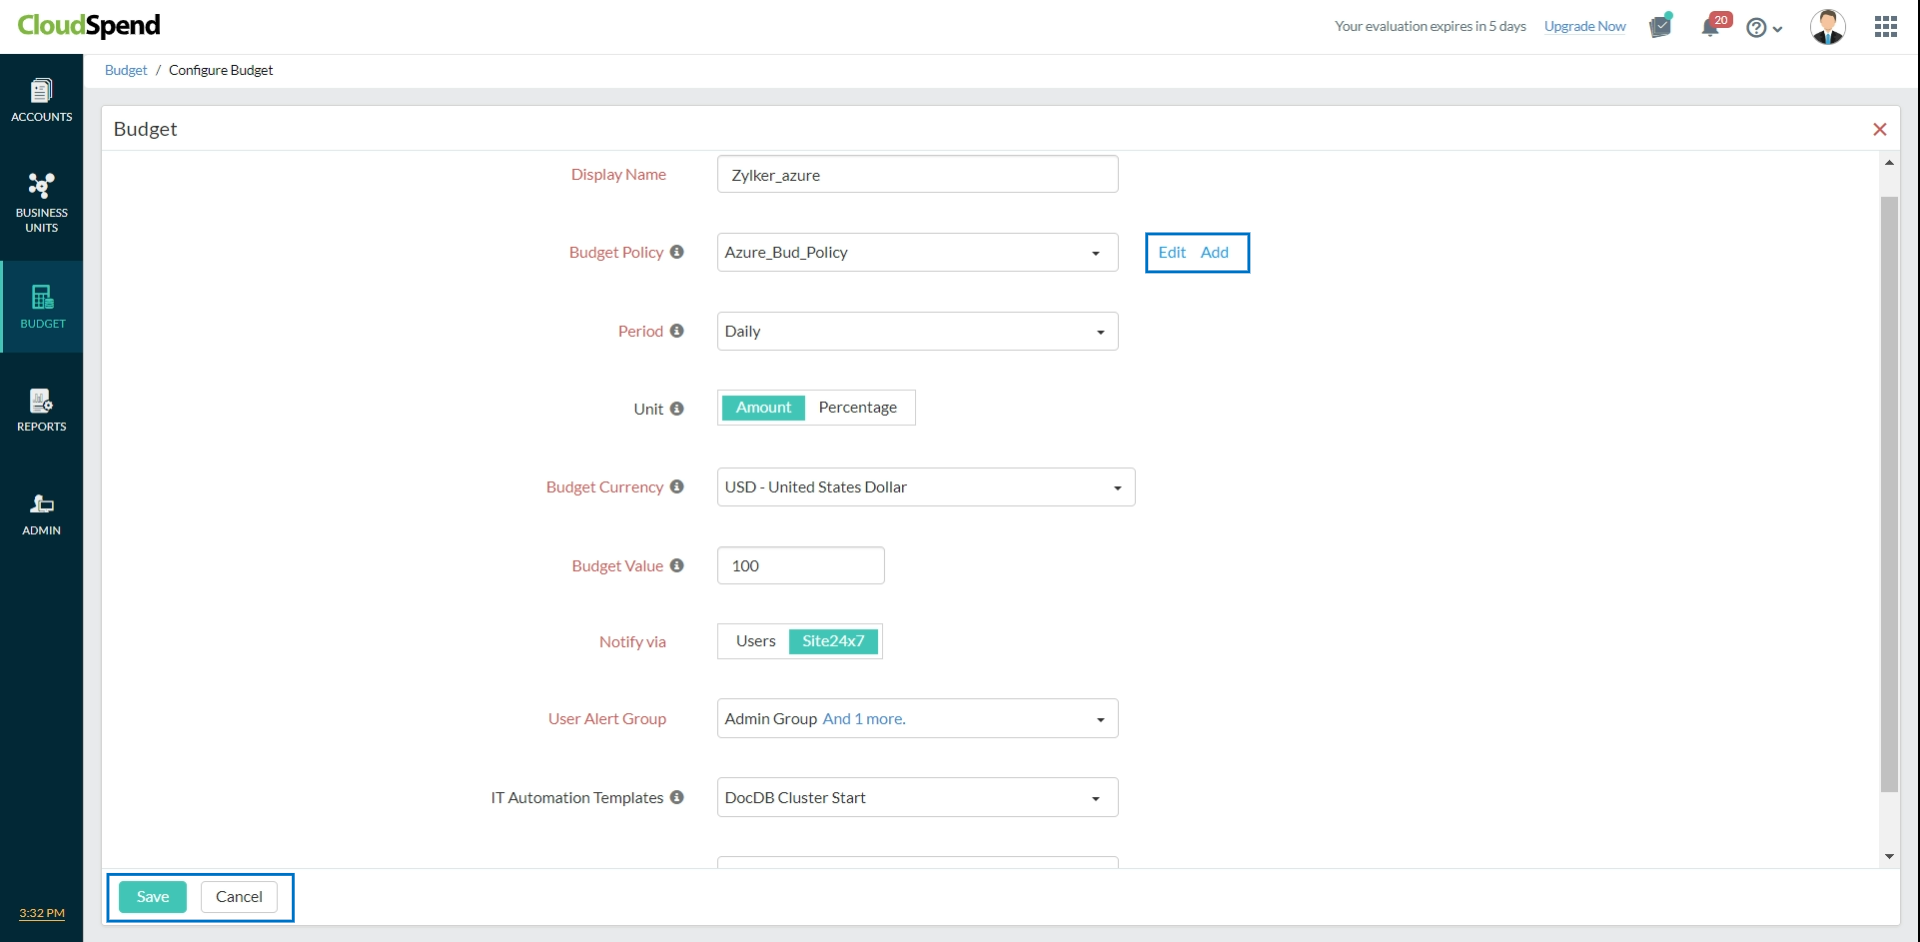This screenshot has width=1920, height=942.
Task: Go to Reports in sidebar
Action: (41, 410)
